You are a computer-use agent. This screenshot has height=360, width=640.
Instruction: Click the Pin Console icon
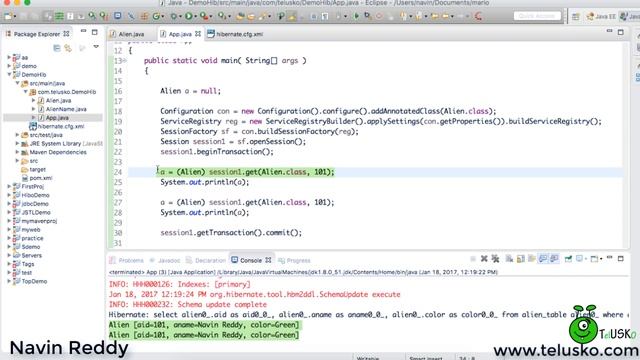568,259
